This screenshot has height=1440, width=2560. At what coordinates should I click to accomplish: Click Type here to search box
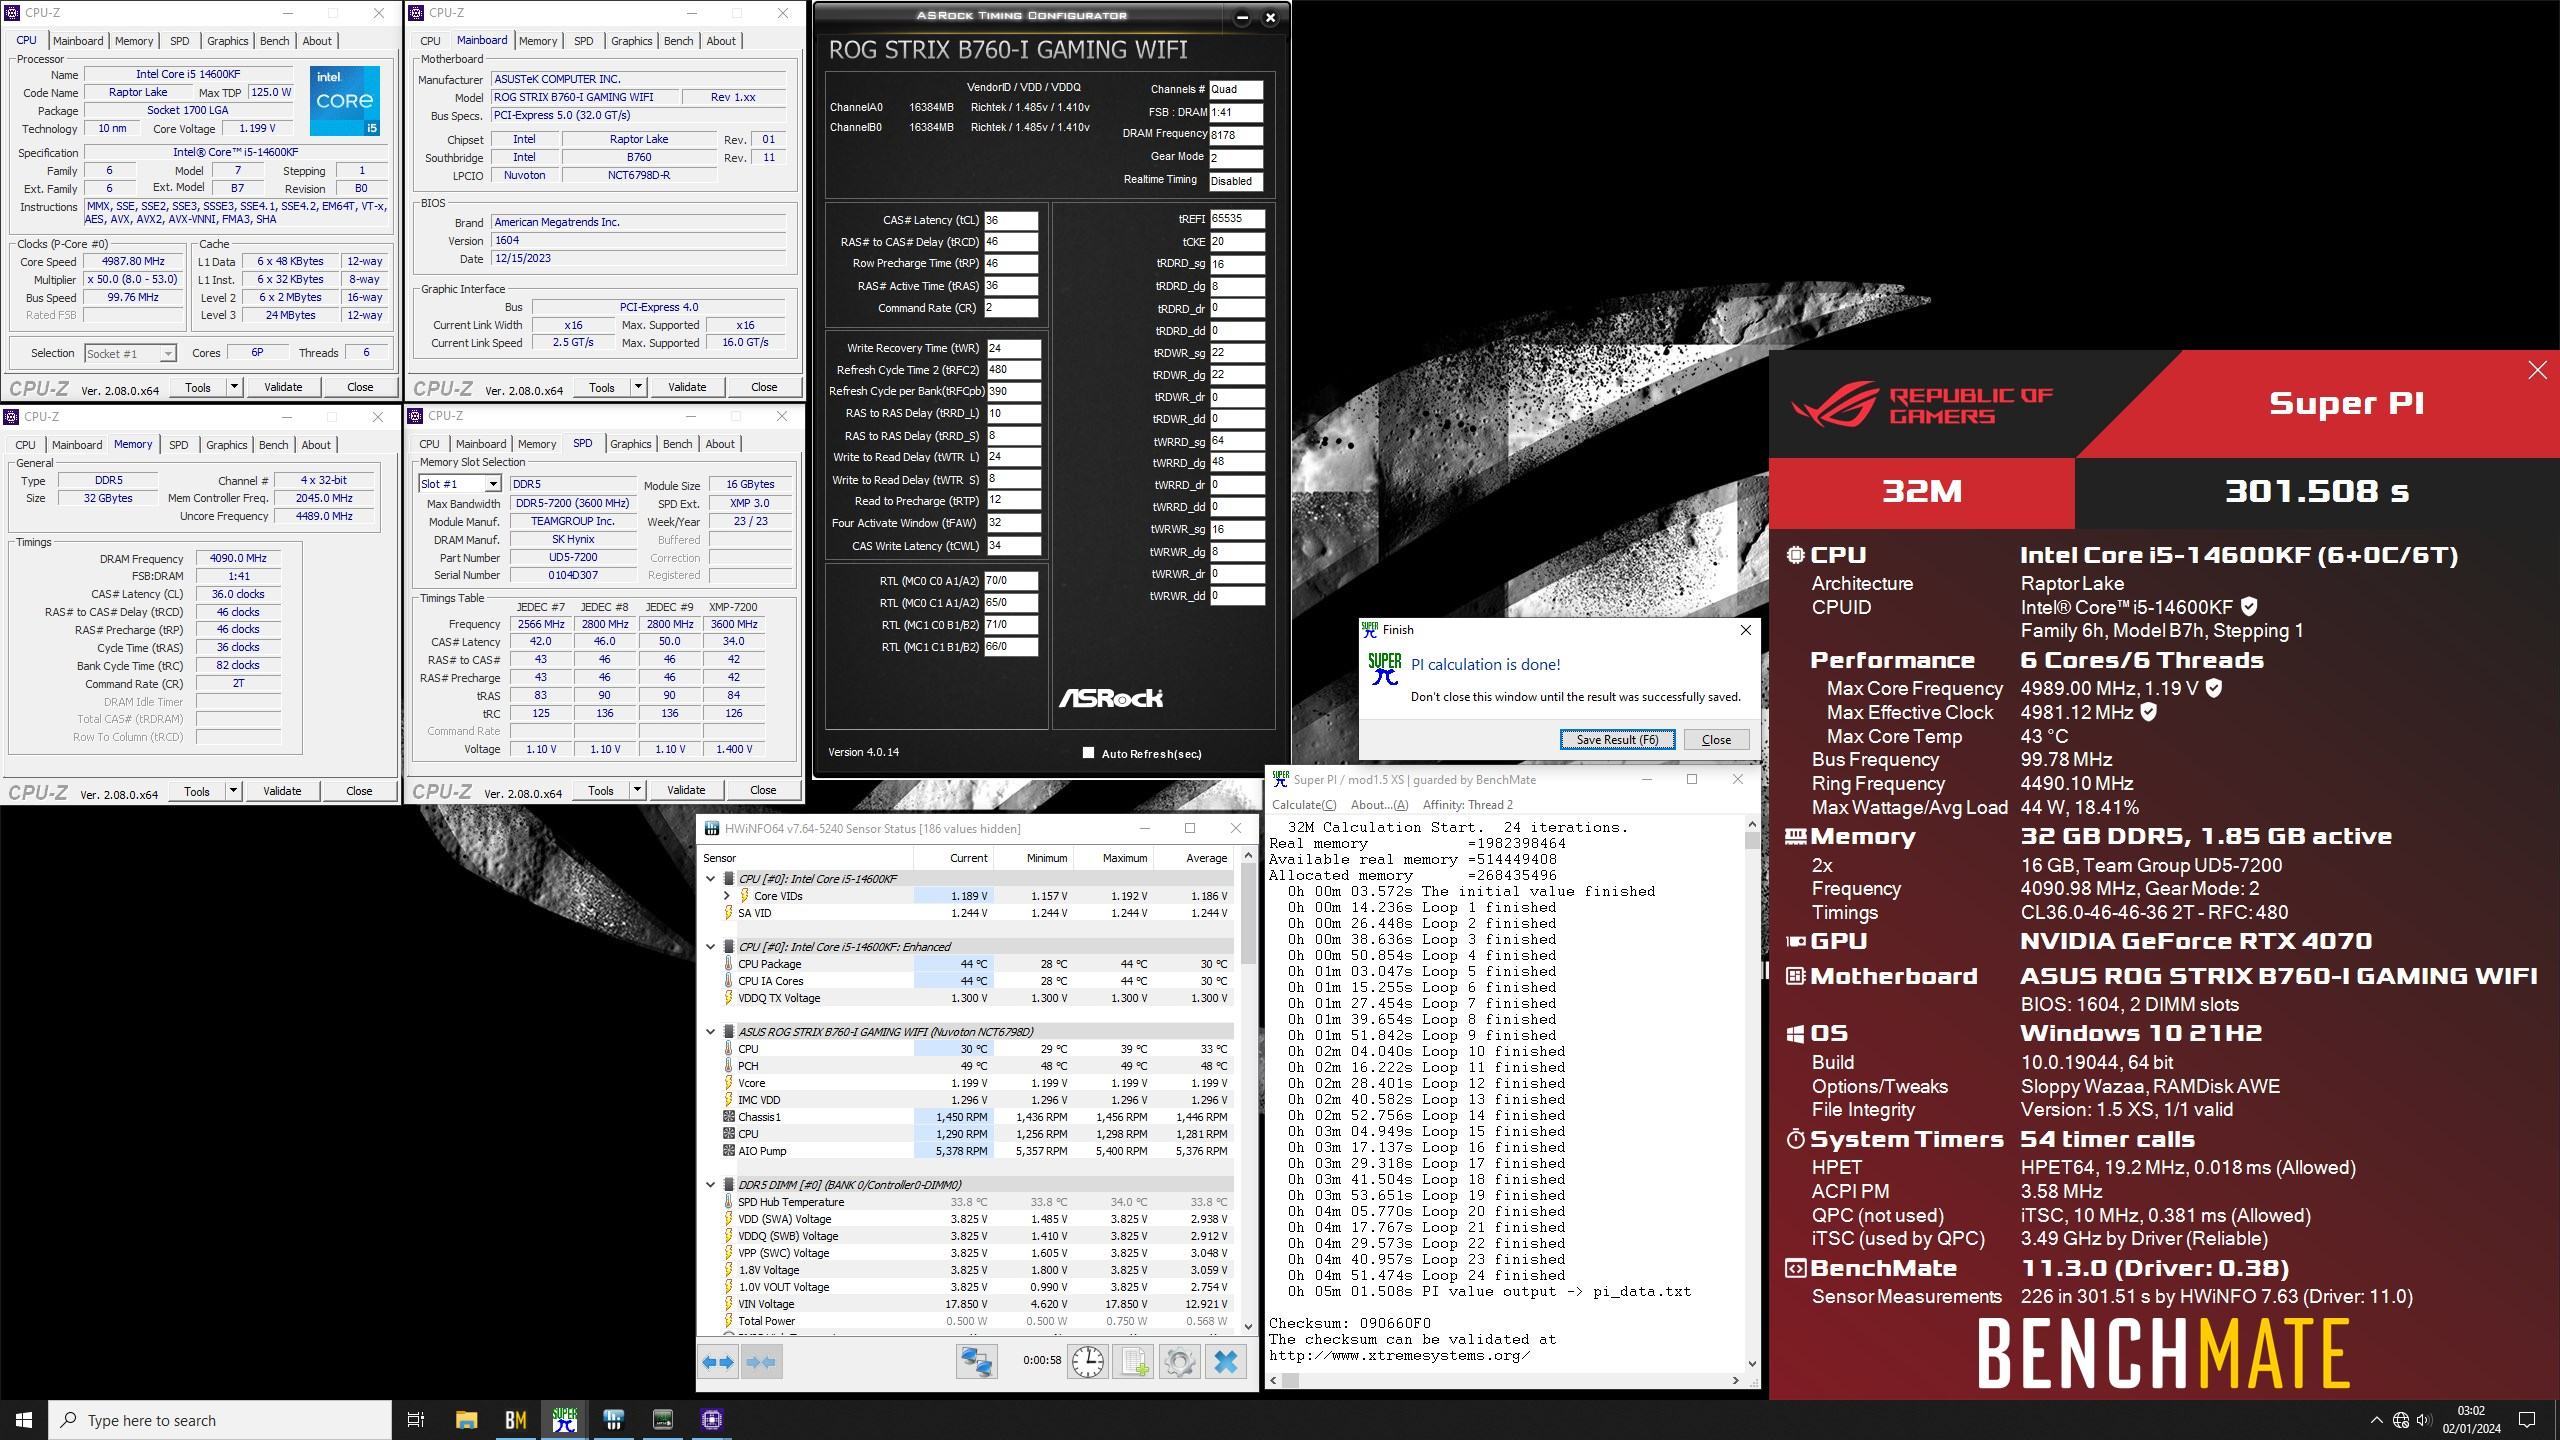point(220,1420)
